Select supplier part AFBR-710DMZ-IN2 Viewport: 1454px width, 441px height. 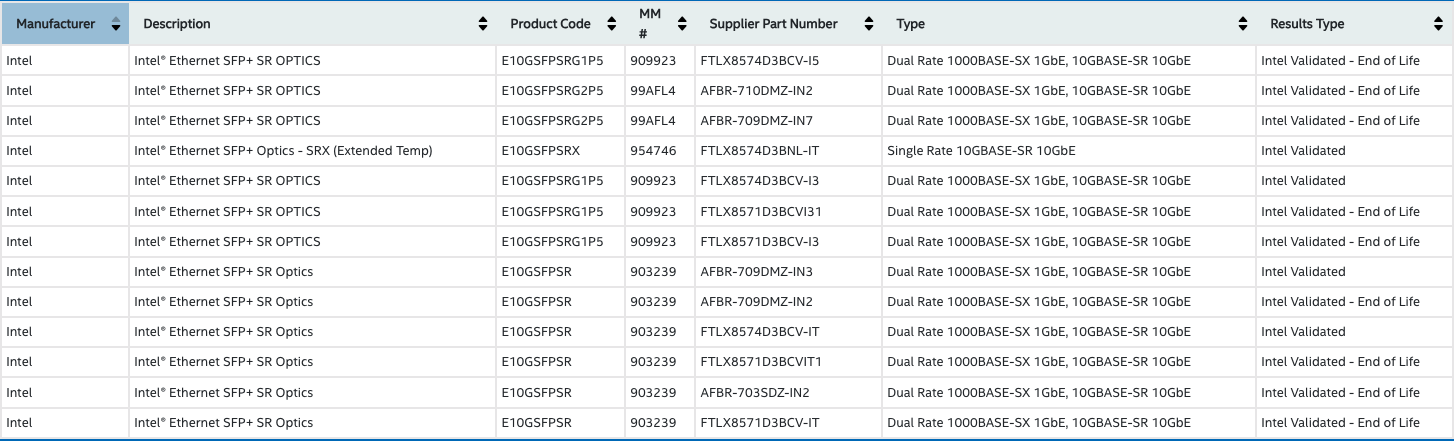click(x=756, y=90)
